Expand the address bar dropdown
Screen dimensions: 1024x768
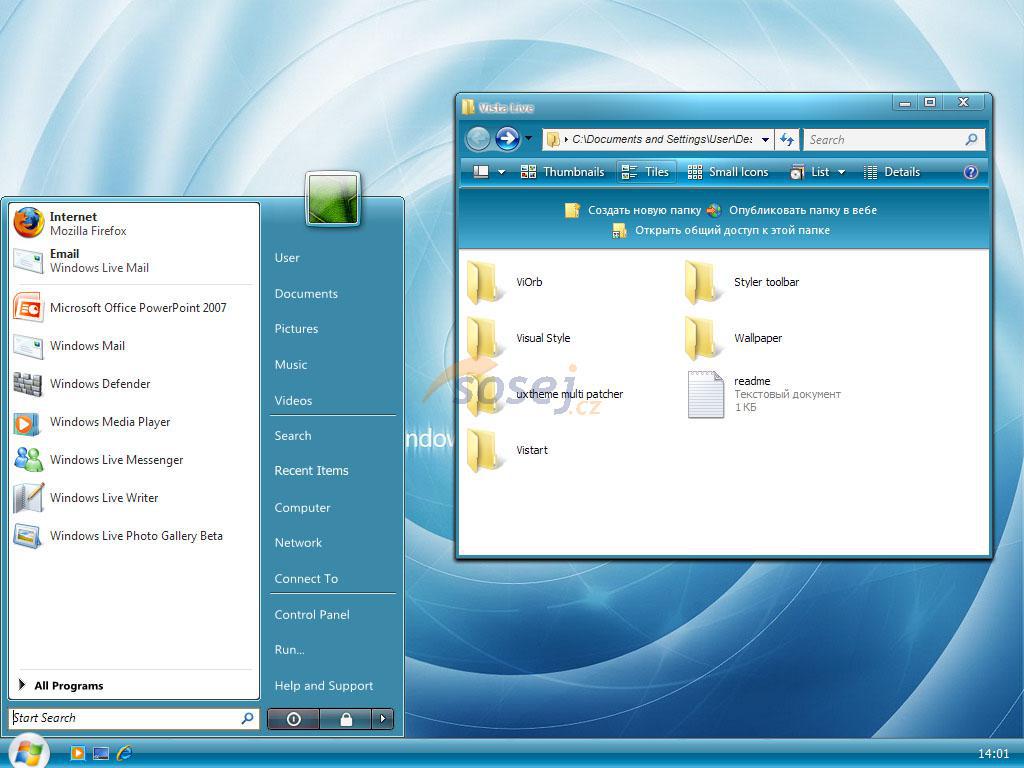765,139
